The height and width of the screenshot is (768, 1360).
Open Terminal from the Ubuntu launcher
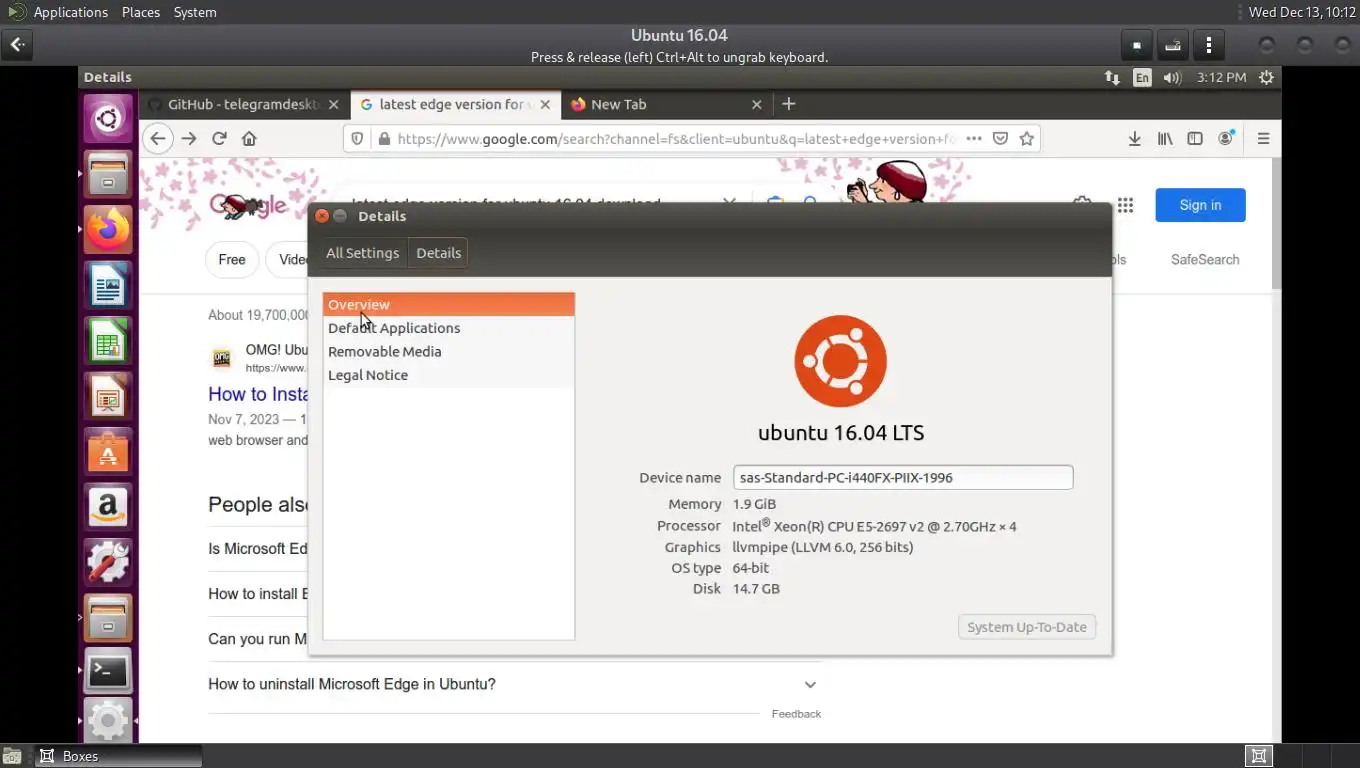[x=108, y=672]
